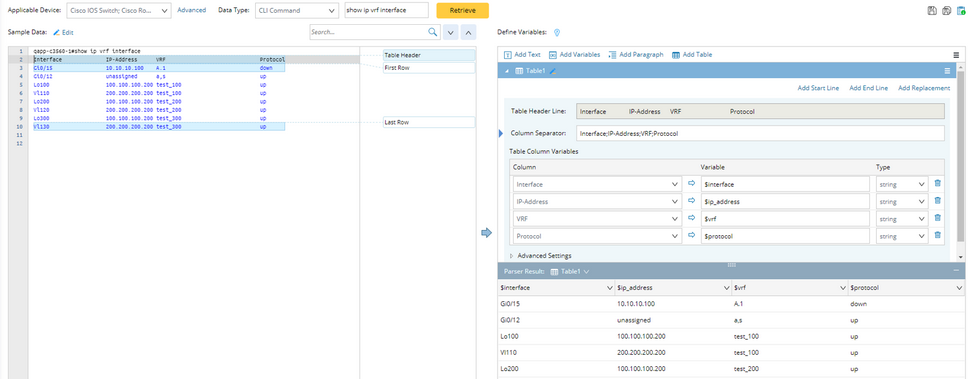Click the $interface variable field

pyautogui.click(x=786, y=184)
